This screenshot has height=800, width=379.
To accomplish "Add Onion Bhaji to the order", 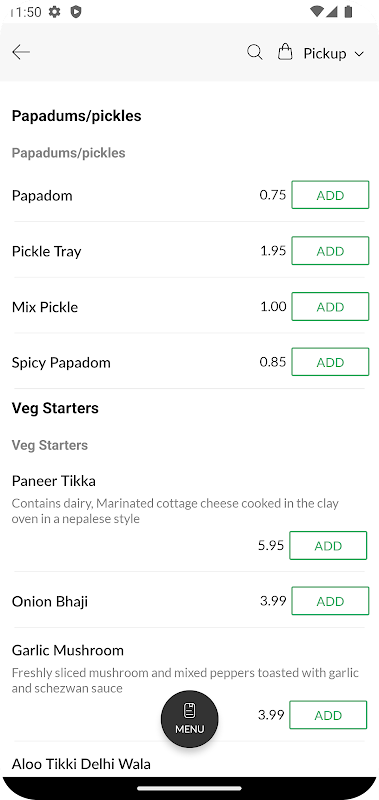I will (330, 601).
